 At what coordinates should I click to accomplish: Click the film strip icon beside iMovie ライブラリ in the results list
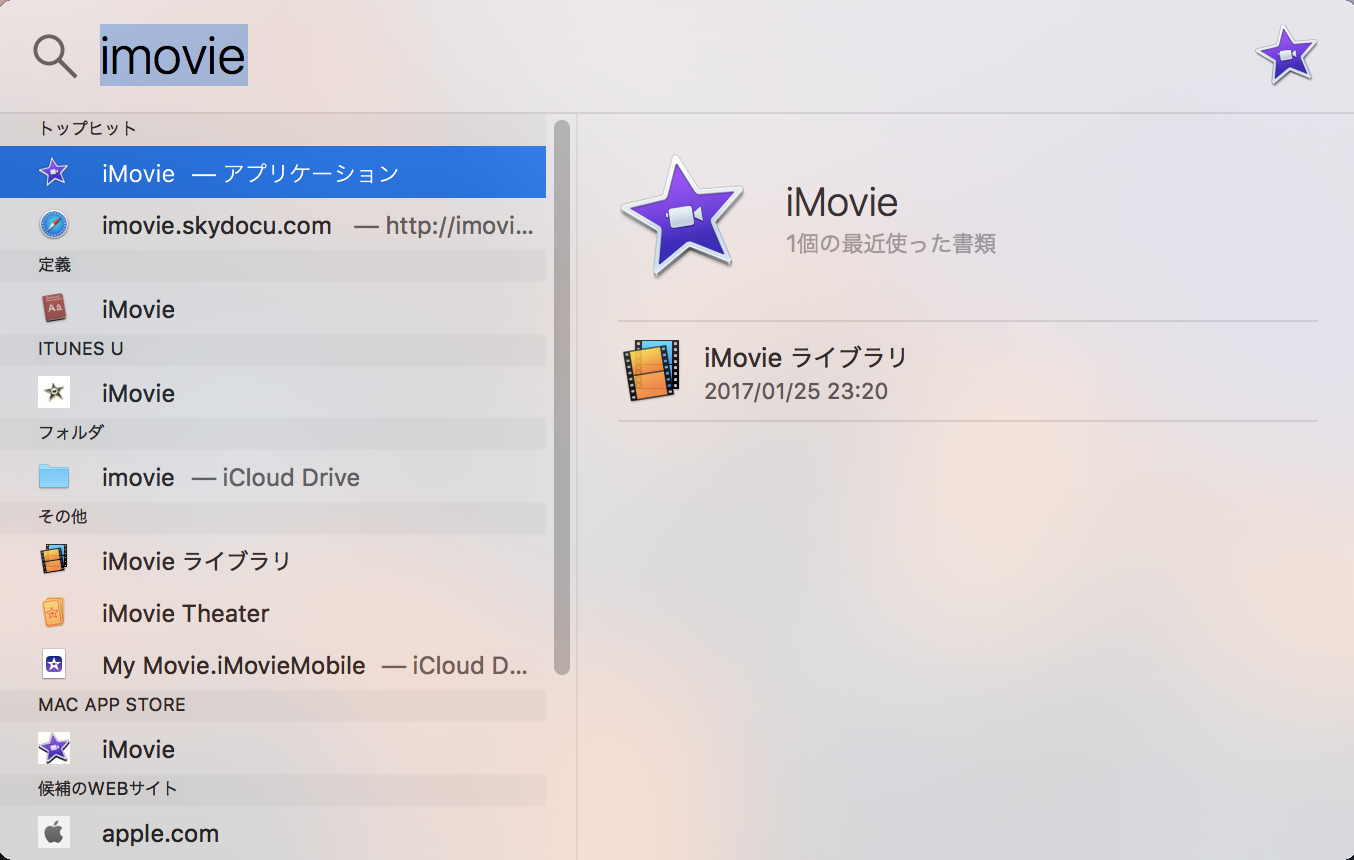click(54, 560)
